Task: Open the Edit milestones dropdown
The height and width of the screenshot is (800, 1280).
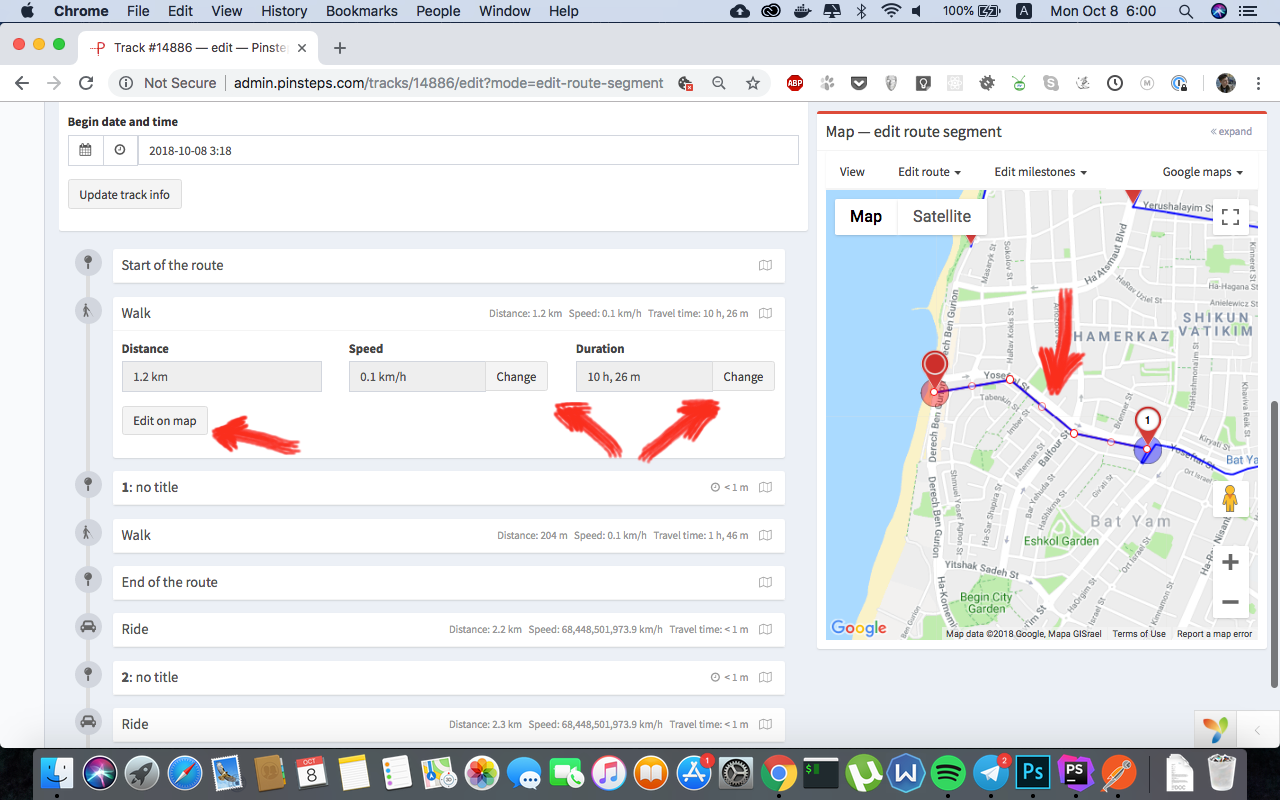Action: [1040, 172]
